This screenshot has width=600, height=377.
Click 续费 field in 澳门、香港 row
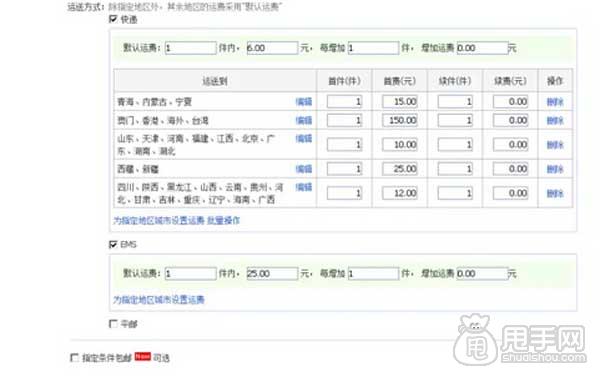510,121
